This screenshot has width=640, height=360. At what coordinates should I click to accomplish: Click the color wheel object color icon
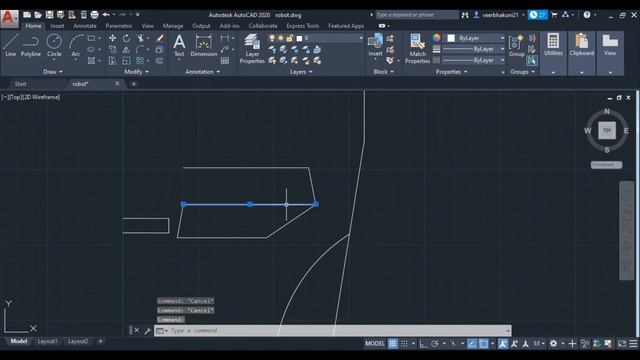(x=437, y=38)
